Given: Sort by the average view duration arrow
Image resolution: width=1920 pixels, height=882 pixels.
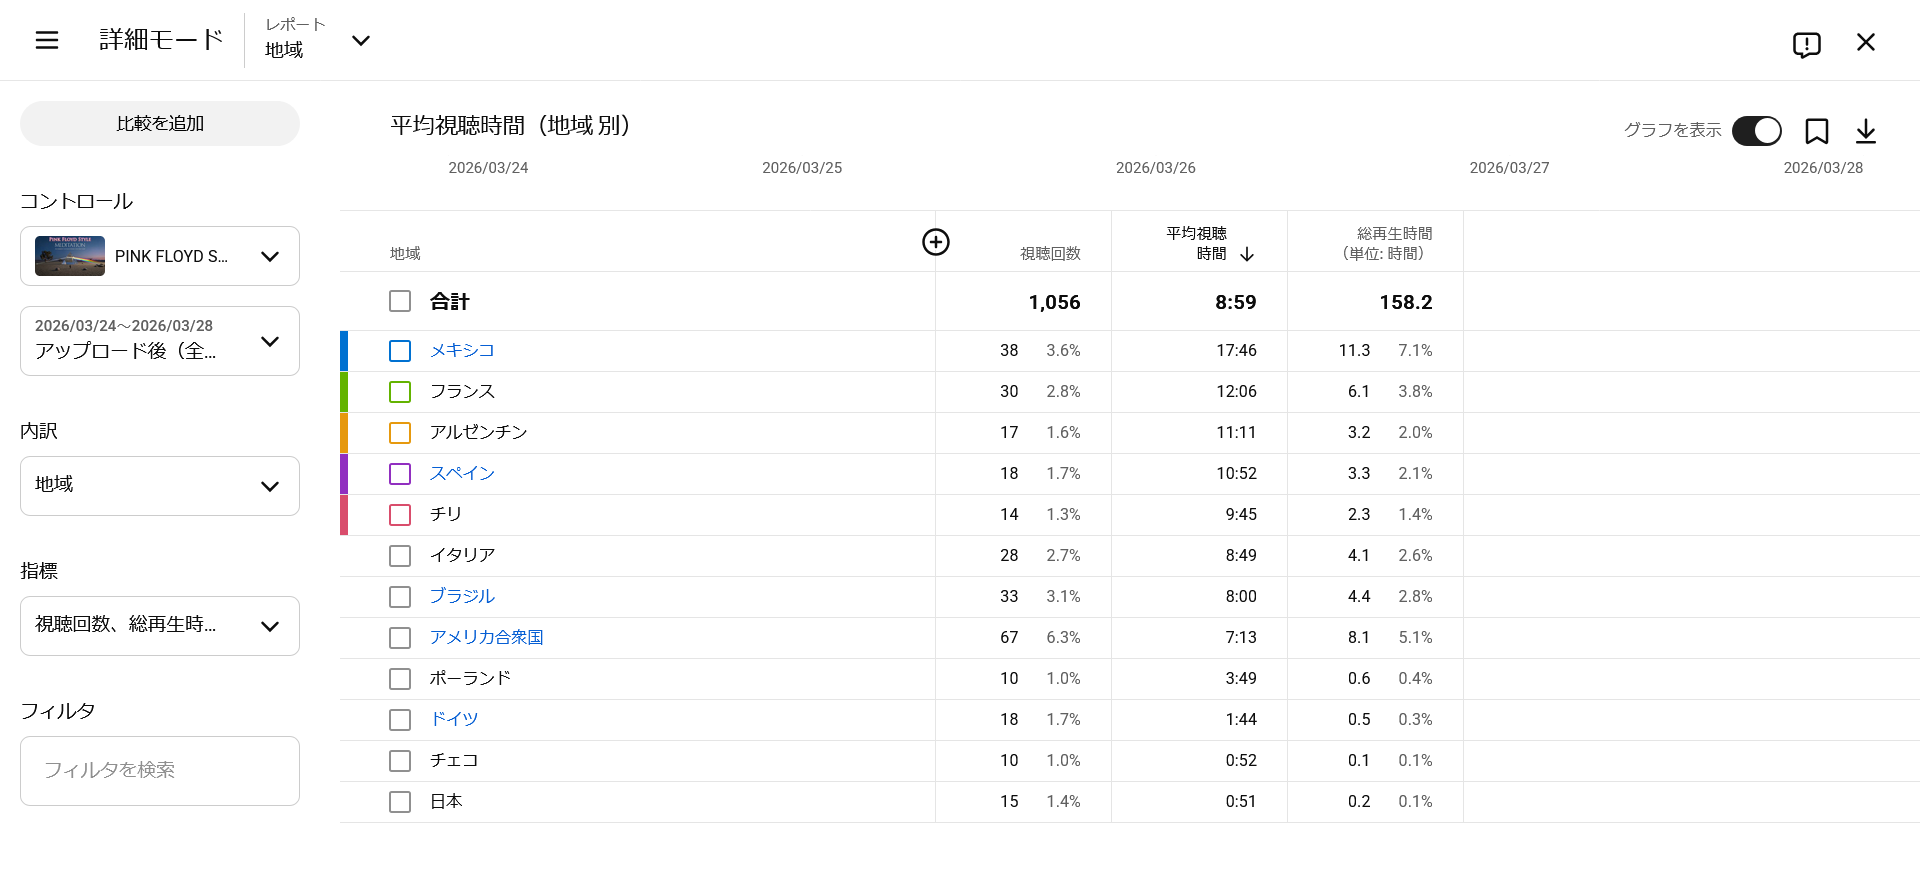Looking at the screenshot, I should (x=1247, y=254).
